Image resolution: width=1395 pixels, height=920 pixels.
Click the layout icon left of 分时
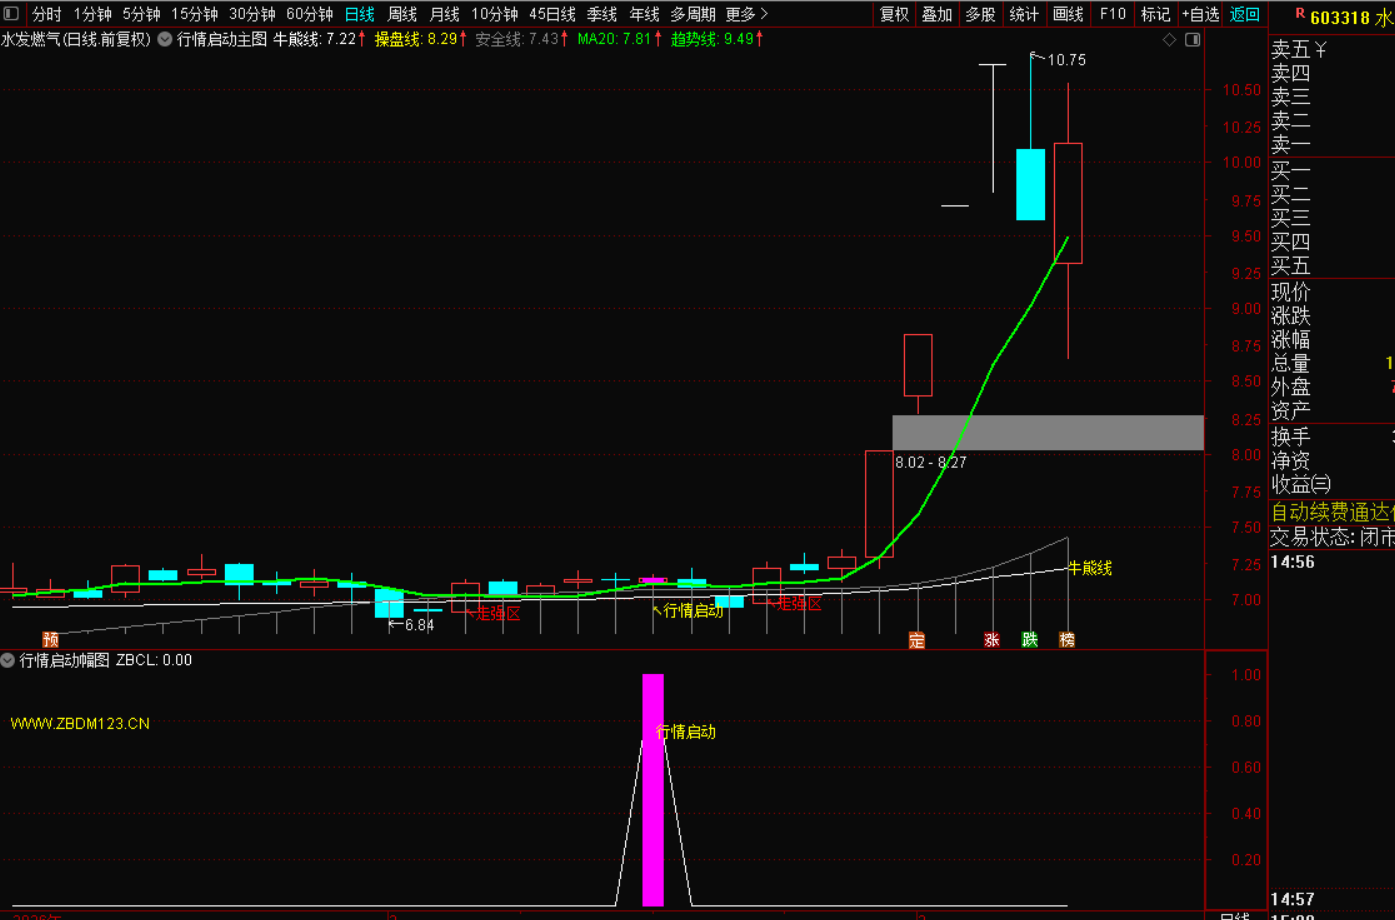point(12,14)
